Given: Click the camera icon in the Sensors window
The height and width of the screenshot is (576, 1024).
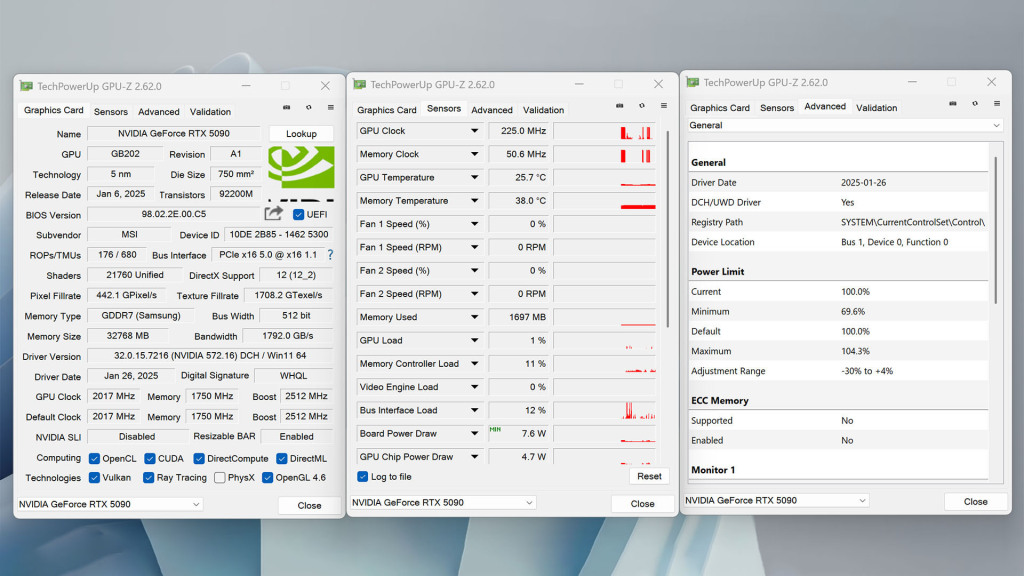Looking at the screenshot, I should [620, 106].
